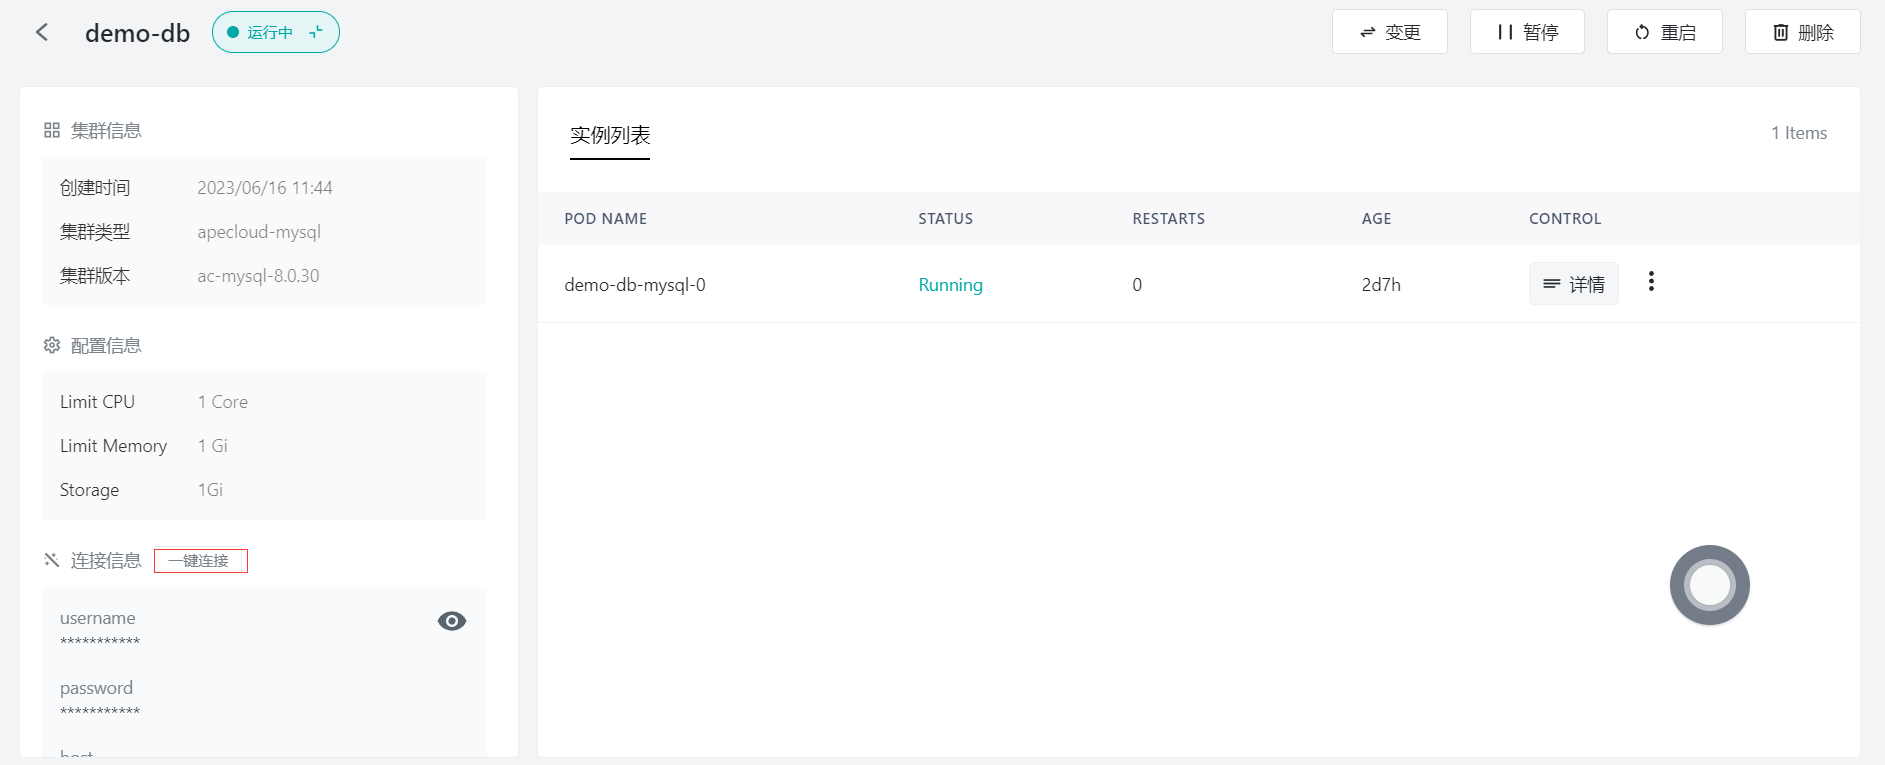Click the STATUS column header
The image size is (1885, 765).
tap(945, 219)
